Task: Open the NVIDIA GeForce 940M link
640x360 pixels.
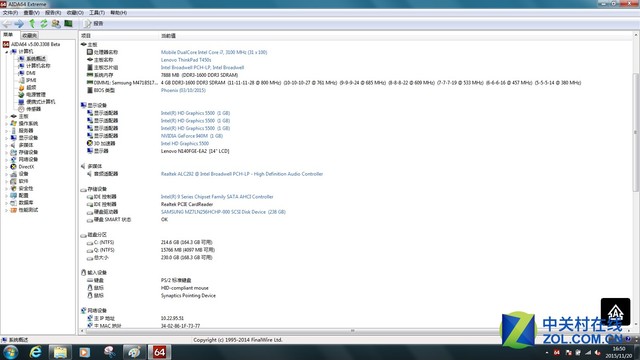Action: click(x=192, y=136)
